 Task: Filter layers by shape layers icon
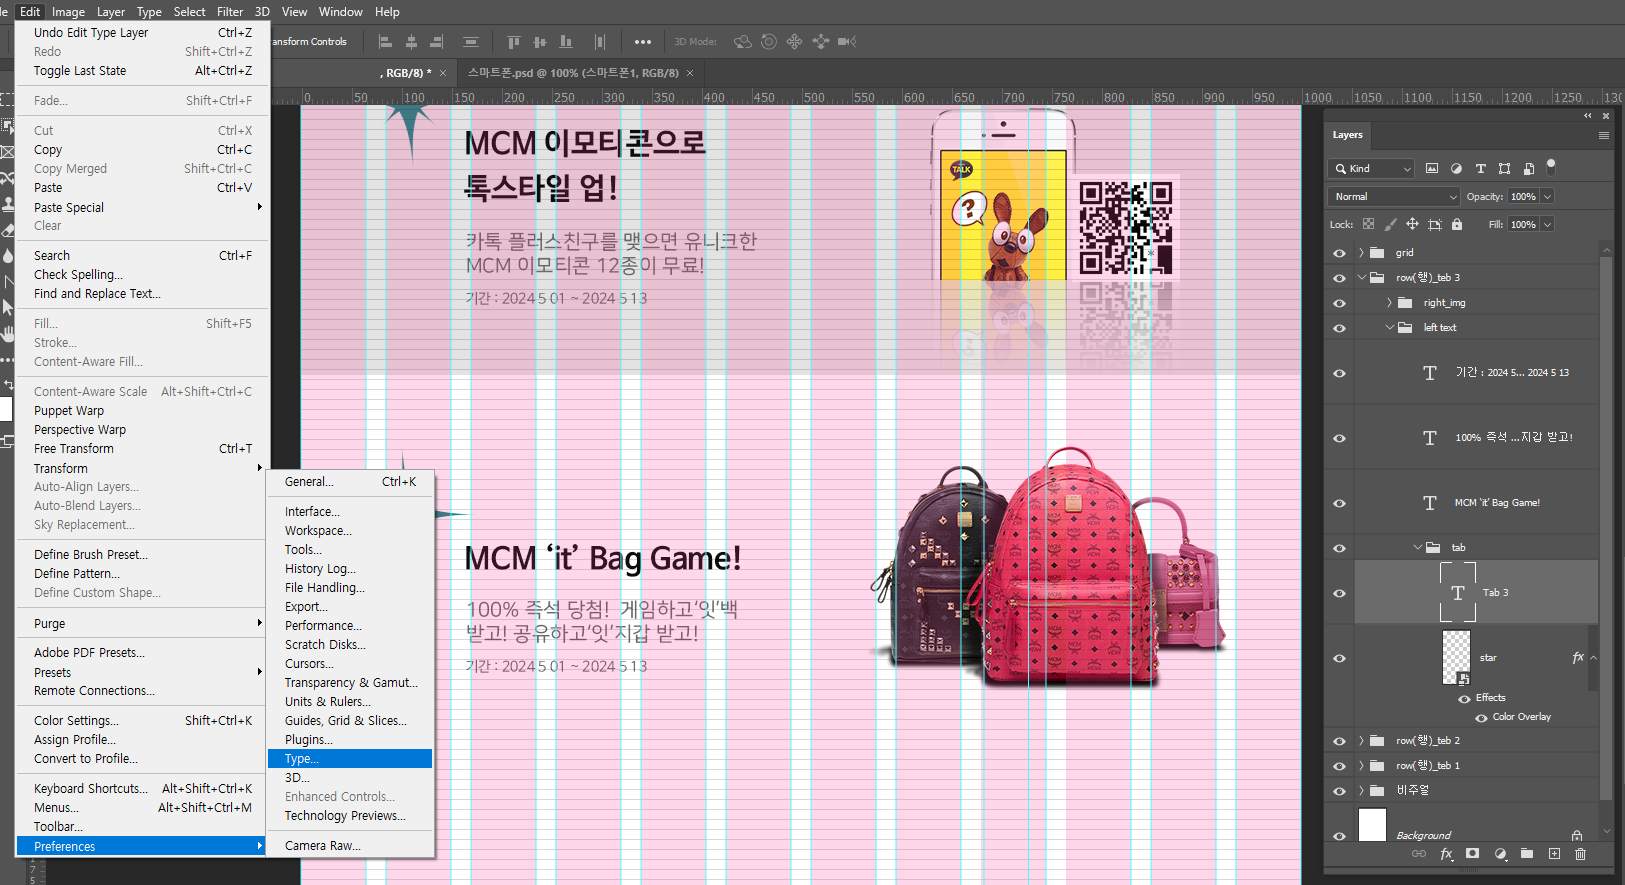pos(1504,168)
